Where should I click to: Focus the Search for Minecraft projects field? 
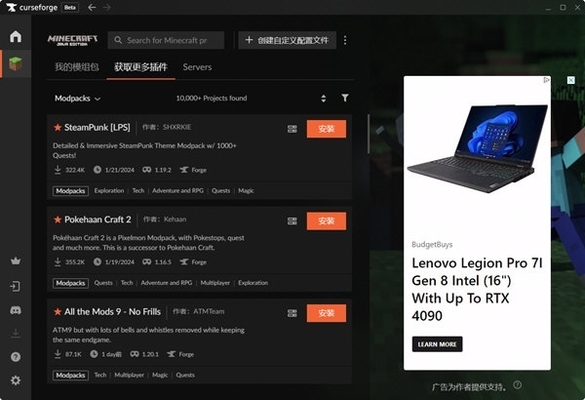[x=166, y=40]
